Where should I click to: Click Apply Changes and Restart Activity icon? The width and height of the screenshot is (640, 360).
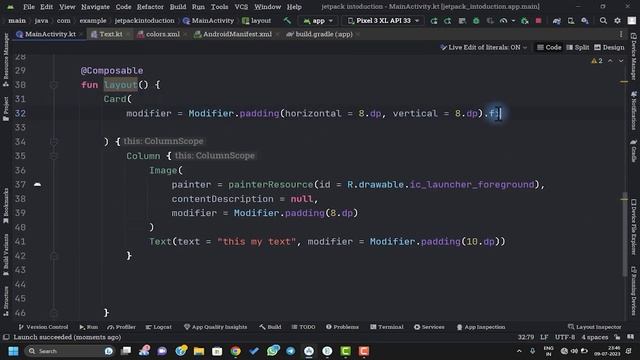[448, 20]
